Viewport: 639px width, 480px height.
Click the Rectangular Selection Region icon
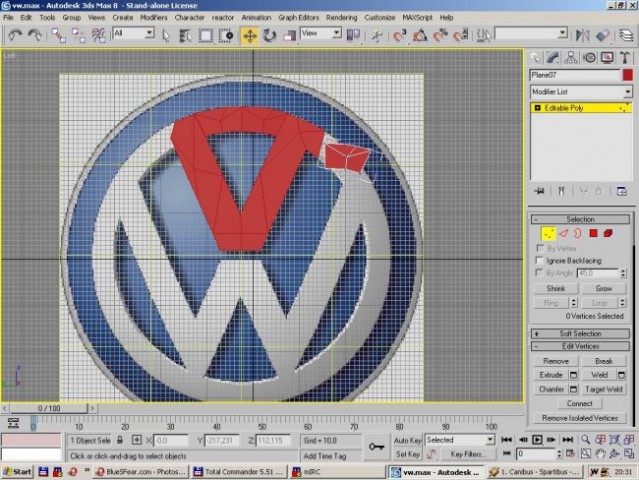tap(205, 36)
